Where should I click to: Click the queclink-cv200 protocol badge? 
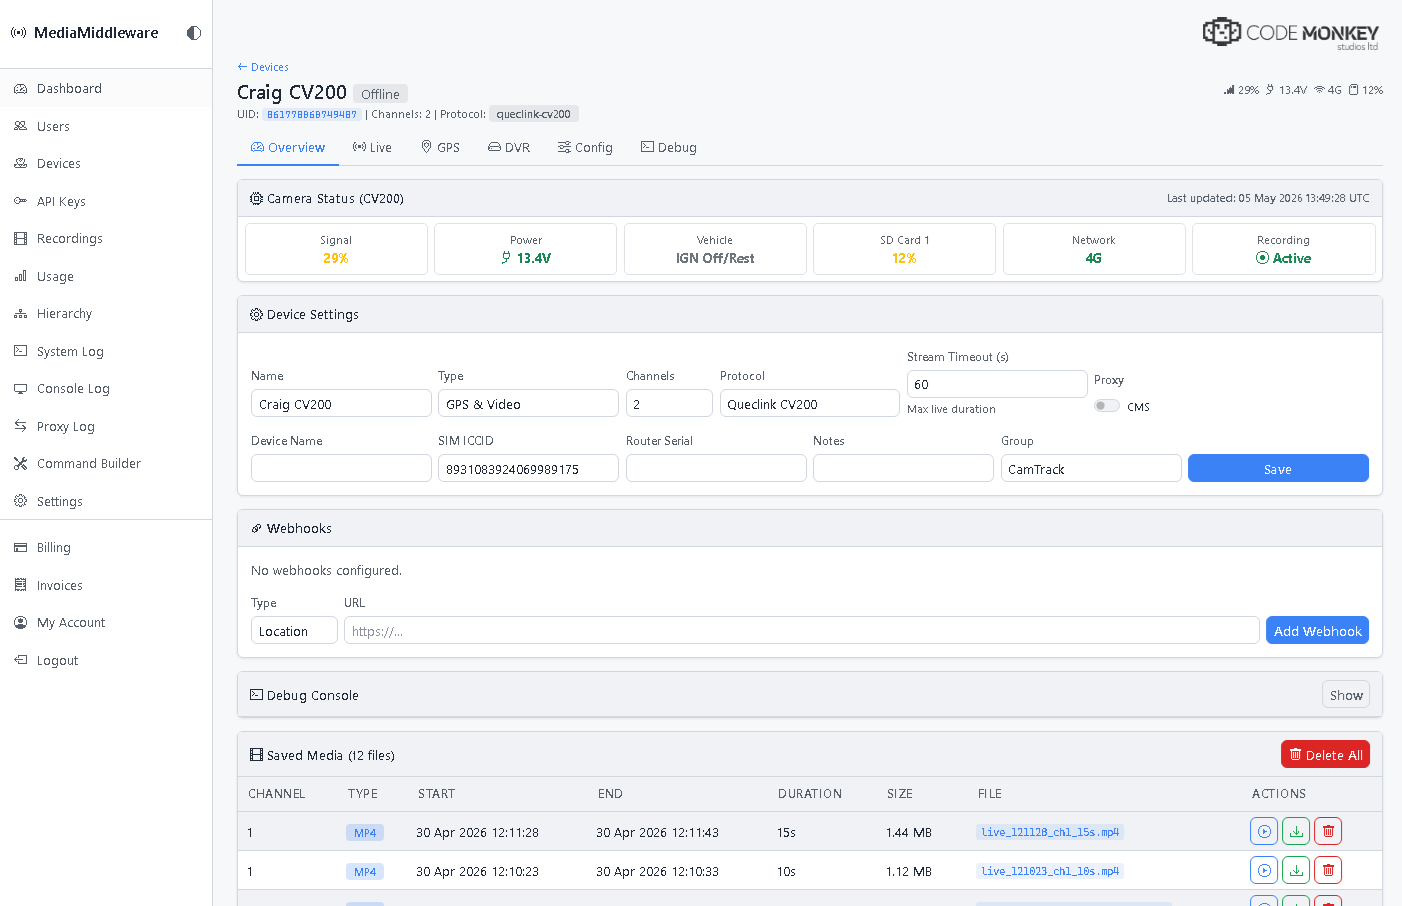pos(534,114)
